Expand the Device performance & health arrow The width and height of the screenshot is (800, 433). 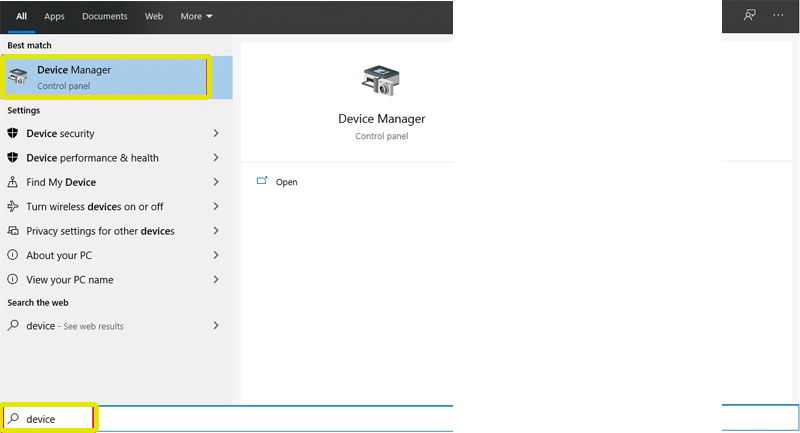click(x=216, y=158)
